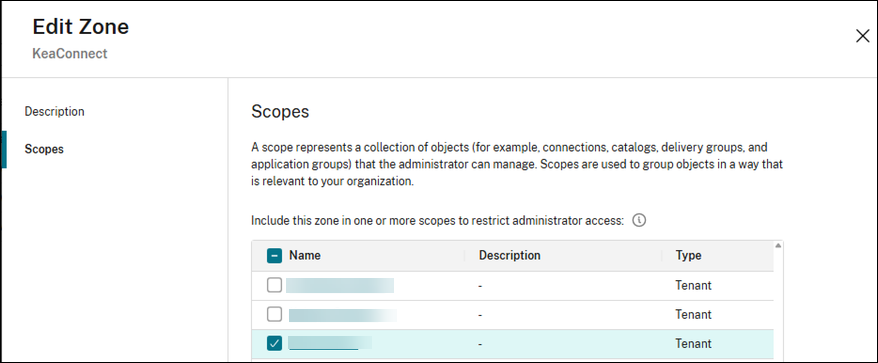Click the KeaConnect zone name subtitle
The width and height of the screenshot is (878, 363).
coord(70,54)
